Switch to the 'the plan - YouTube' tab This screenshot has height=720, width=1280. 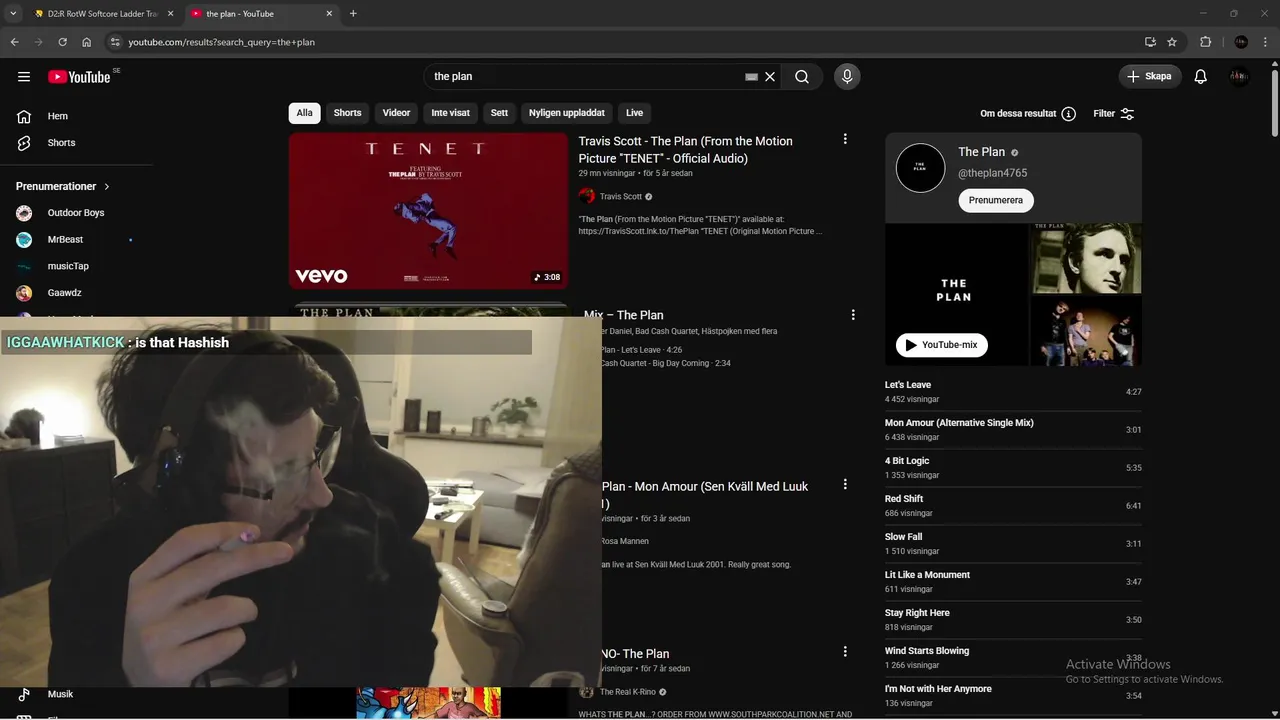click(x=262, y=14)
